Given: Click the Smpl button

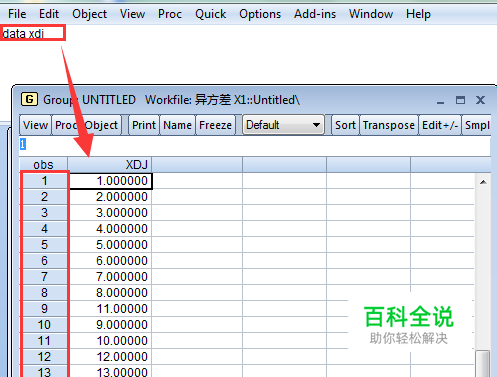Looking at the screenshot, I should tap(477, 125).
